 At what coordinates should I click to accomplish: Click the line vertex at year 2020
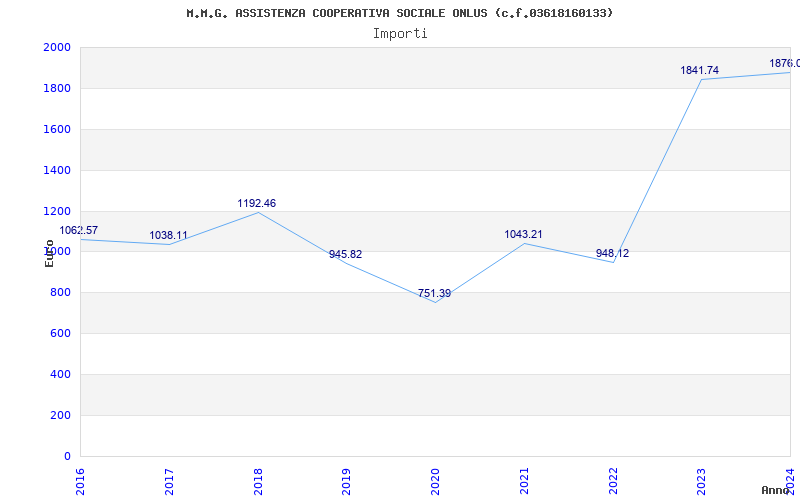435,303
